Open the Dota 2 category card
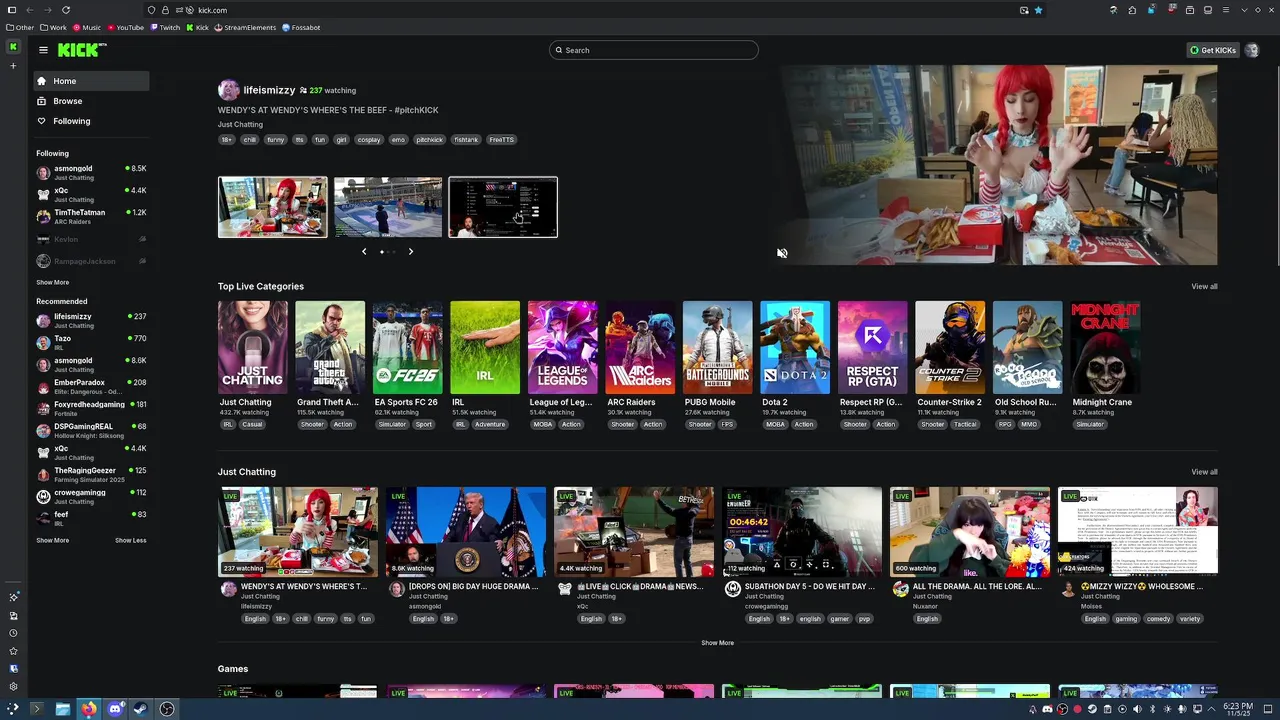Screen dimensions: 1280x720 795,348
